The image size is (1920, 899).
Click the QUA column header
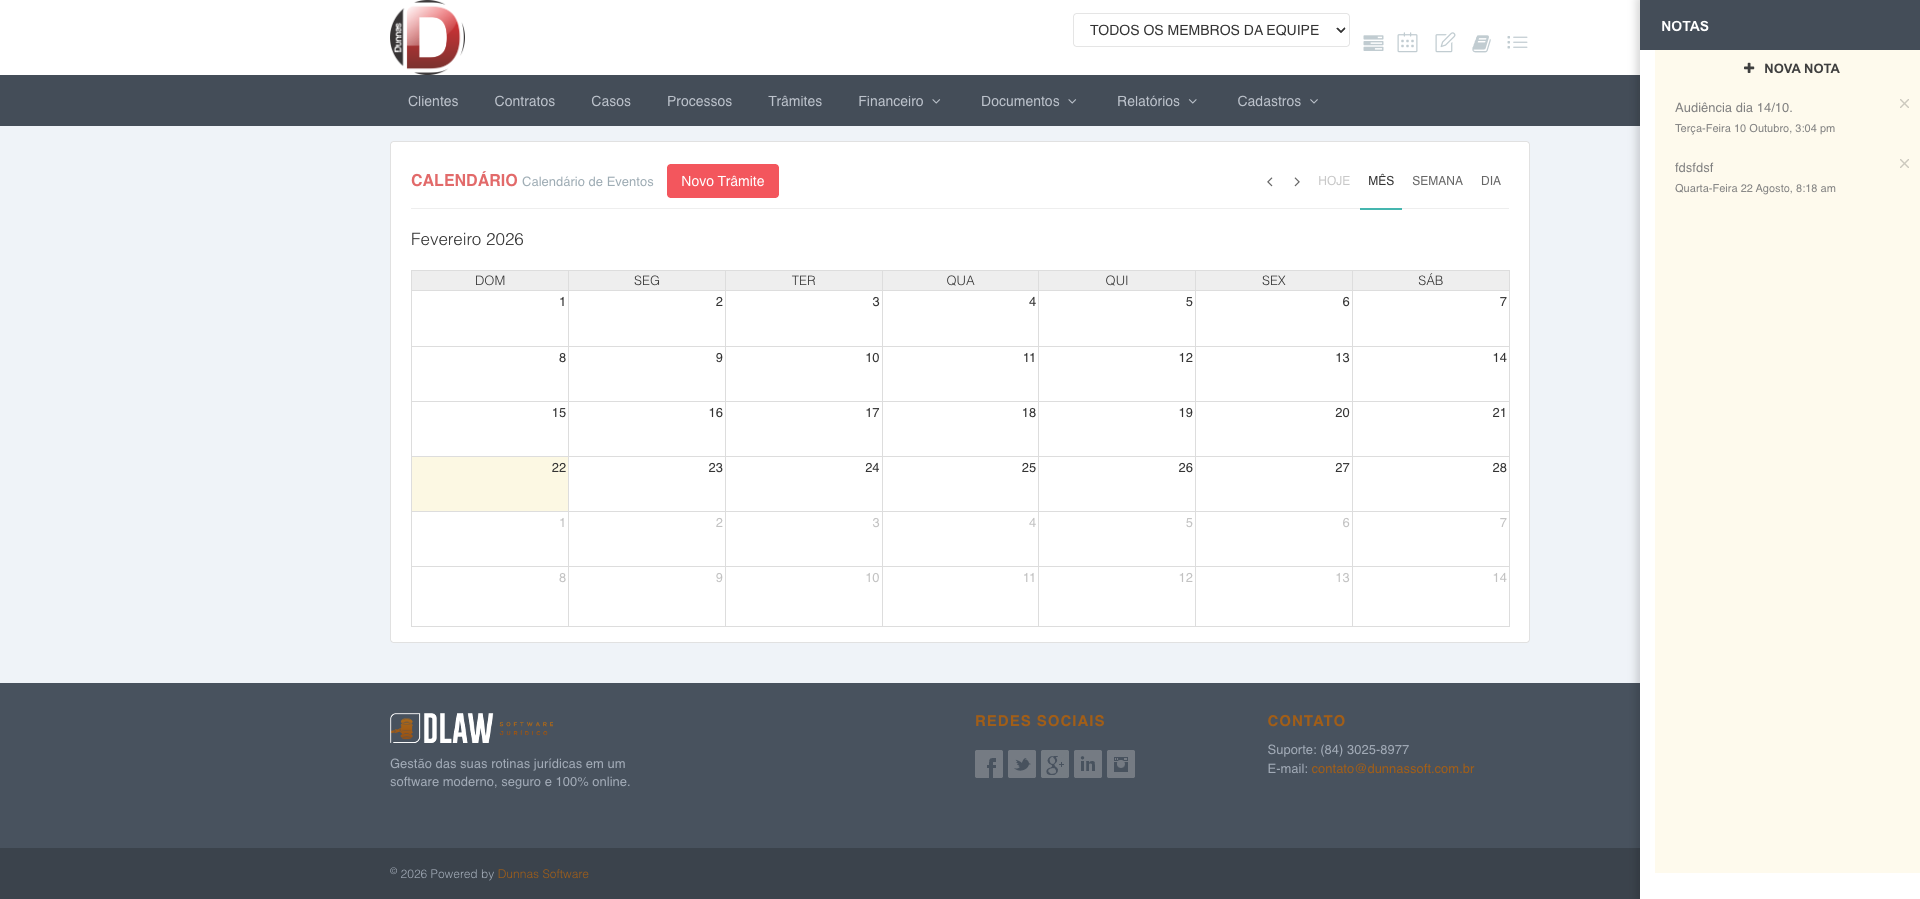click(960, 280)
